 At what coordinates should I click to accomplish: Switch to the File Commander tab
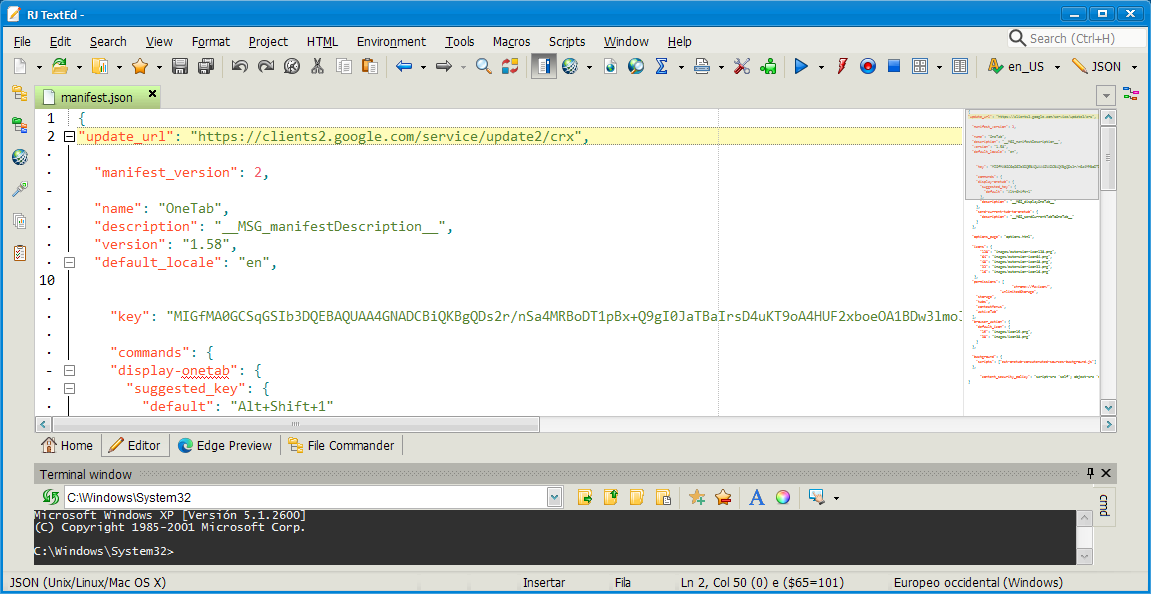pos(341,445)
